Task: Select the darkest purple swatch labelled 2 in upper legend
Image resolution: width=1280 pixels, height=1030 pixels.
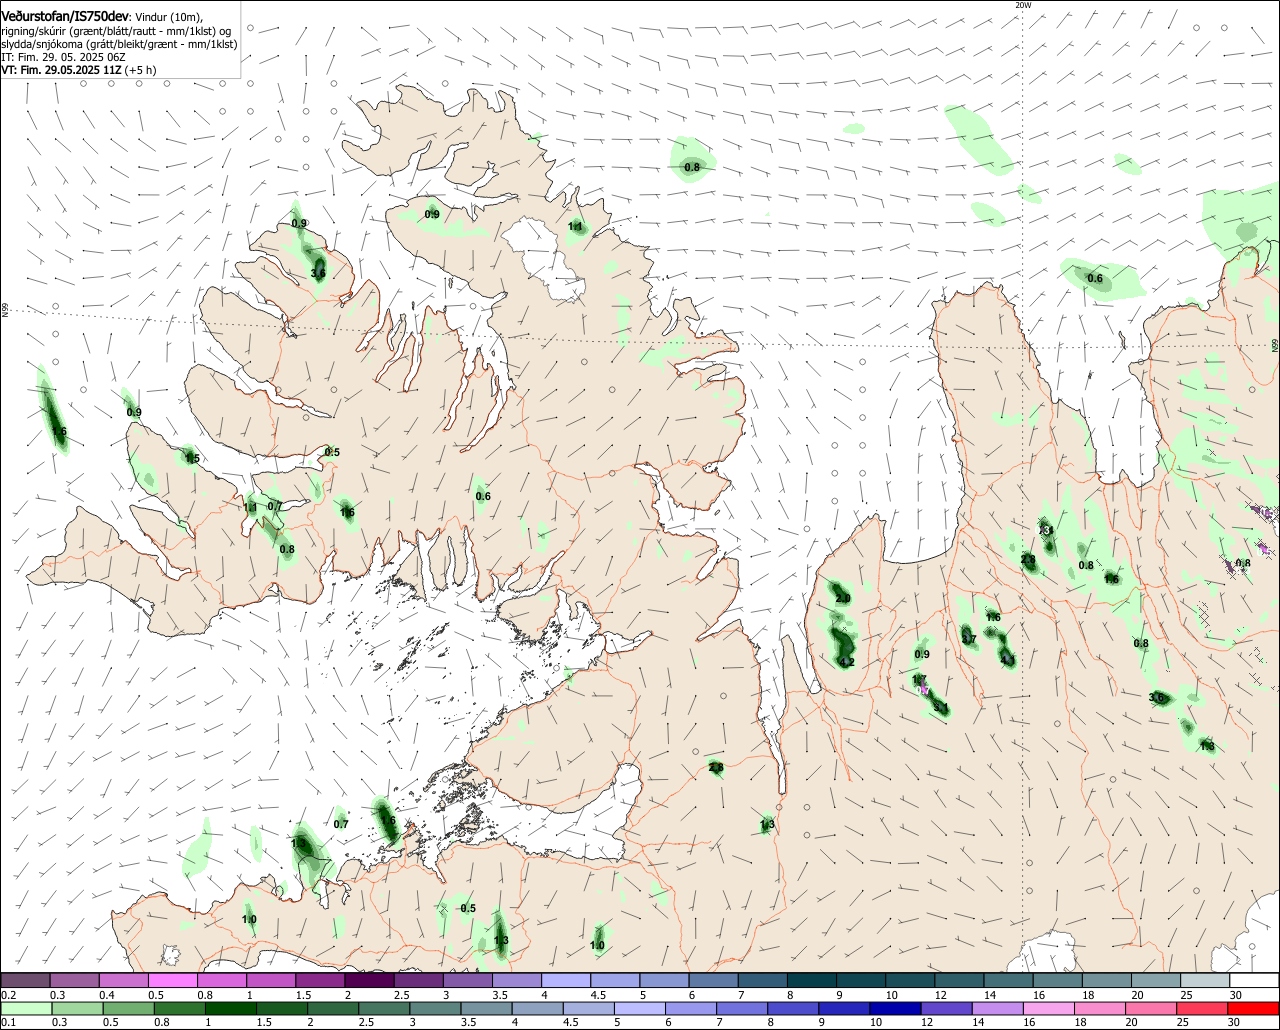Action: [x=369, y=981]
